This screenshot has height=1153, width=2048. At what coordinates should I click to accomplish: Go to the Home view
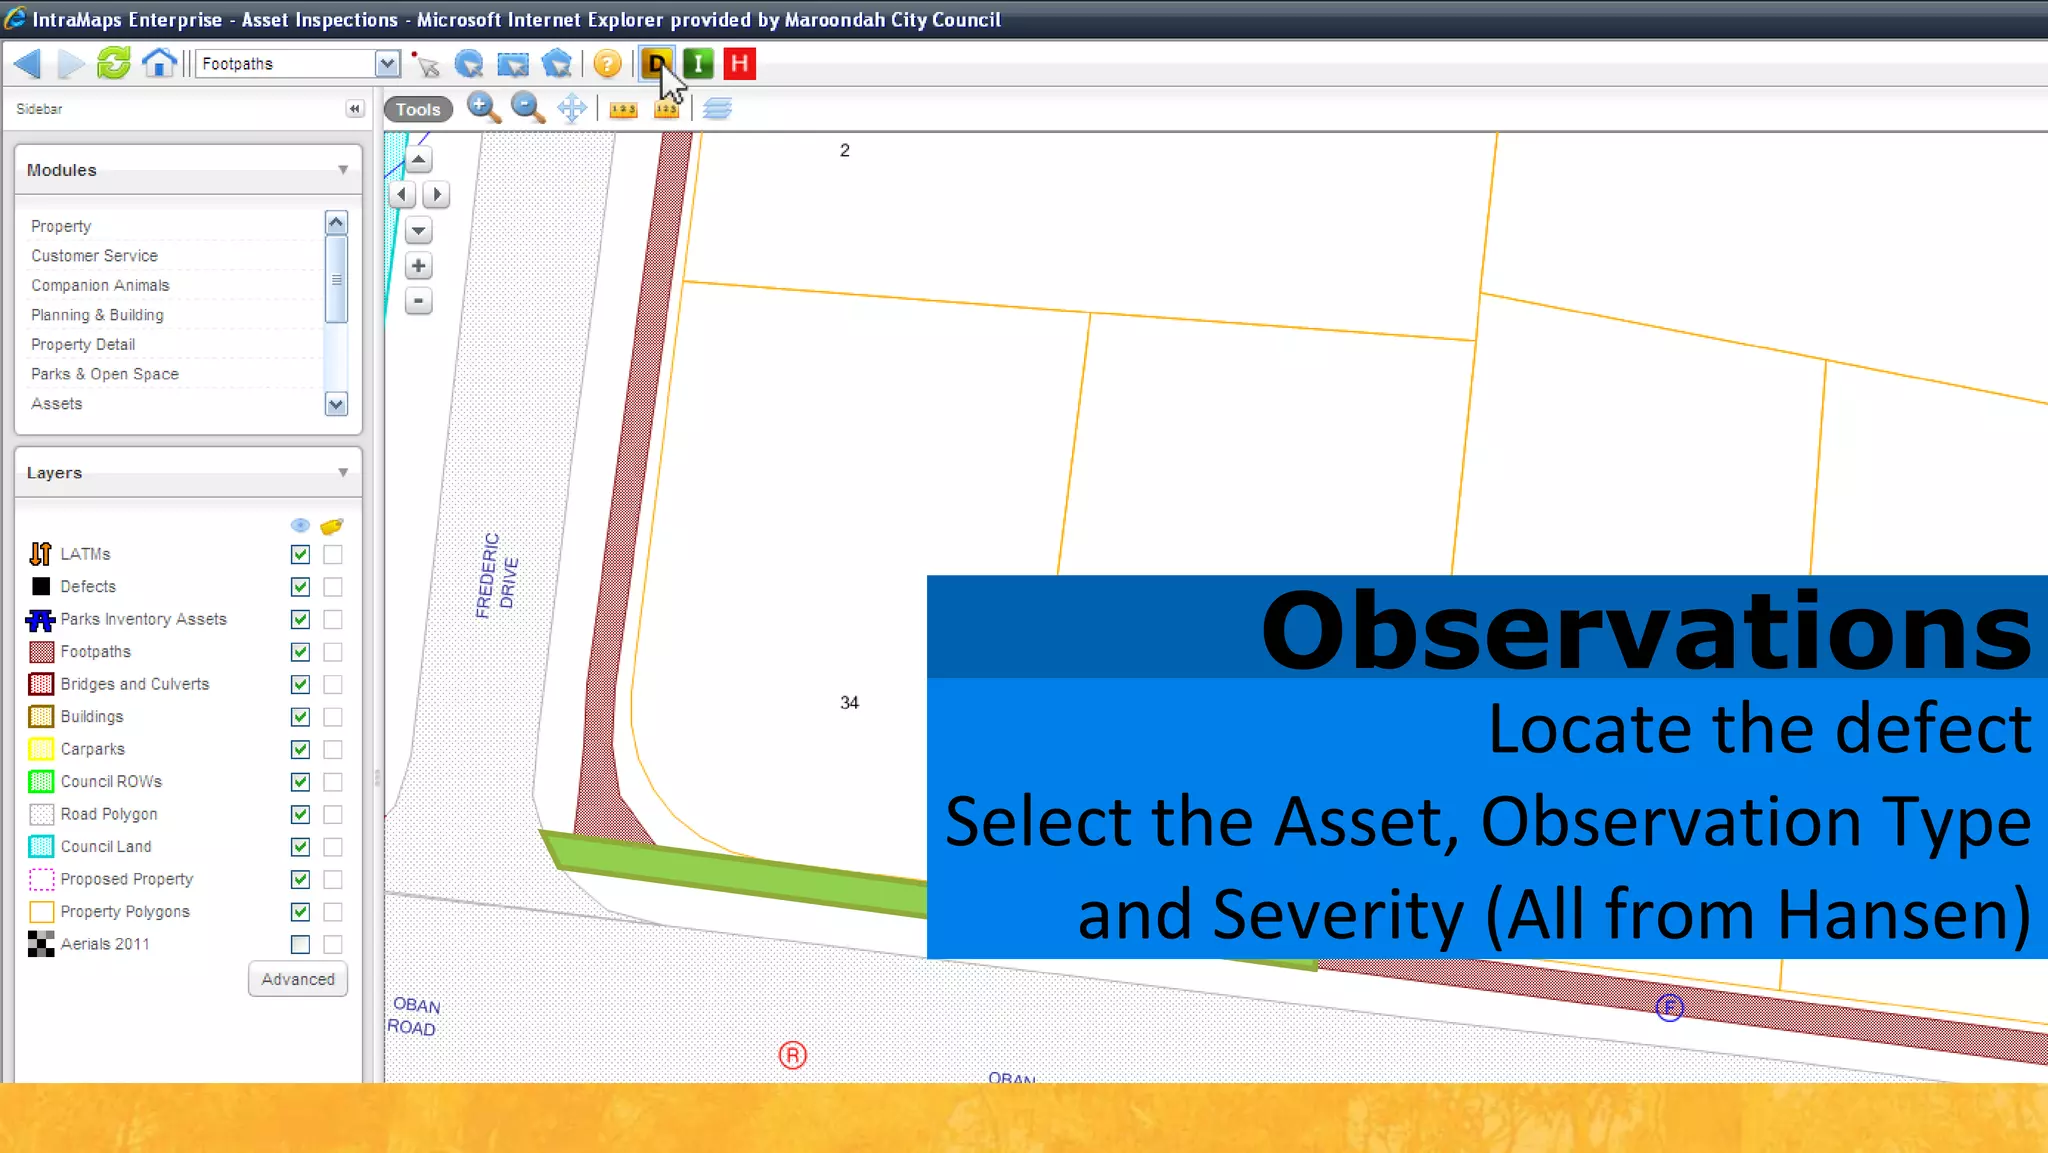[159, 63]
